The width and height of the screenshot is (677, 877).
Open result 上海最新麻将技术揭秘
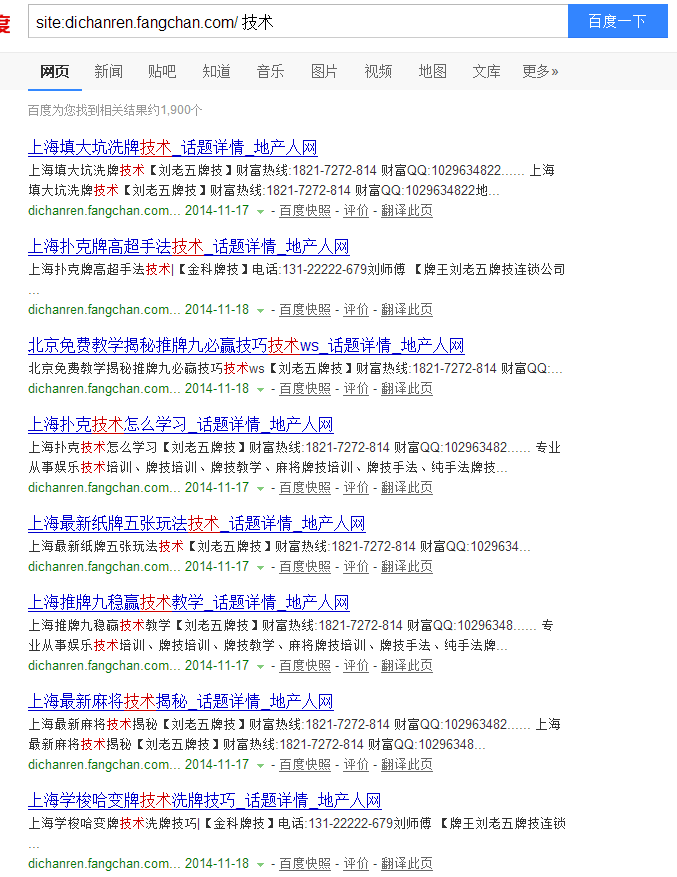click(x=181, y=701)
